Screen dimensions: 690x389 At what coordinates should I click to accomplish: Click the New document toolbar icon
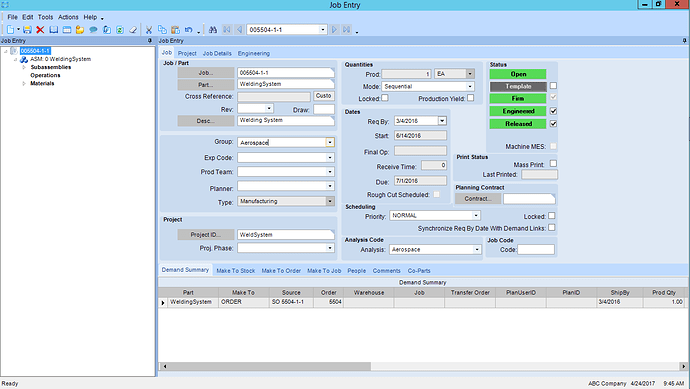[x=10, y=29]
